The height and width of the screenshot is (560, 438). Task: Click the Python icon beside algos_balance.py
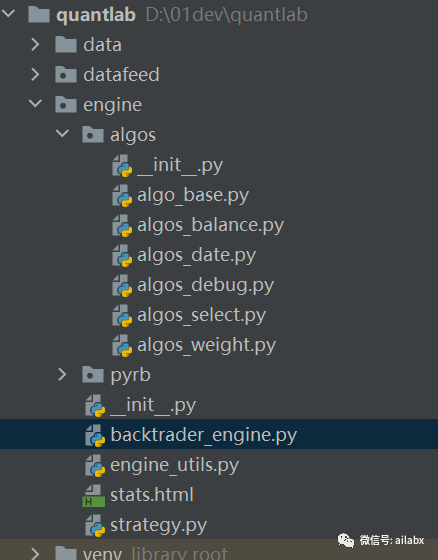[x=122, y=225]
